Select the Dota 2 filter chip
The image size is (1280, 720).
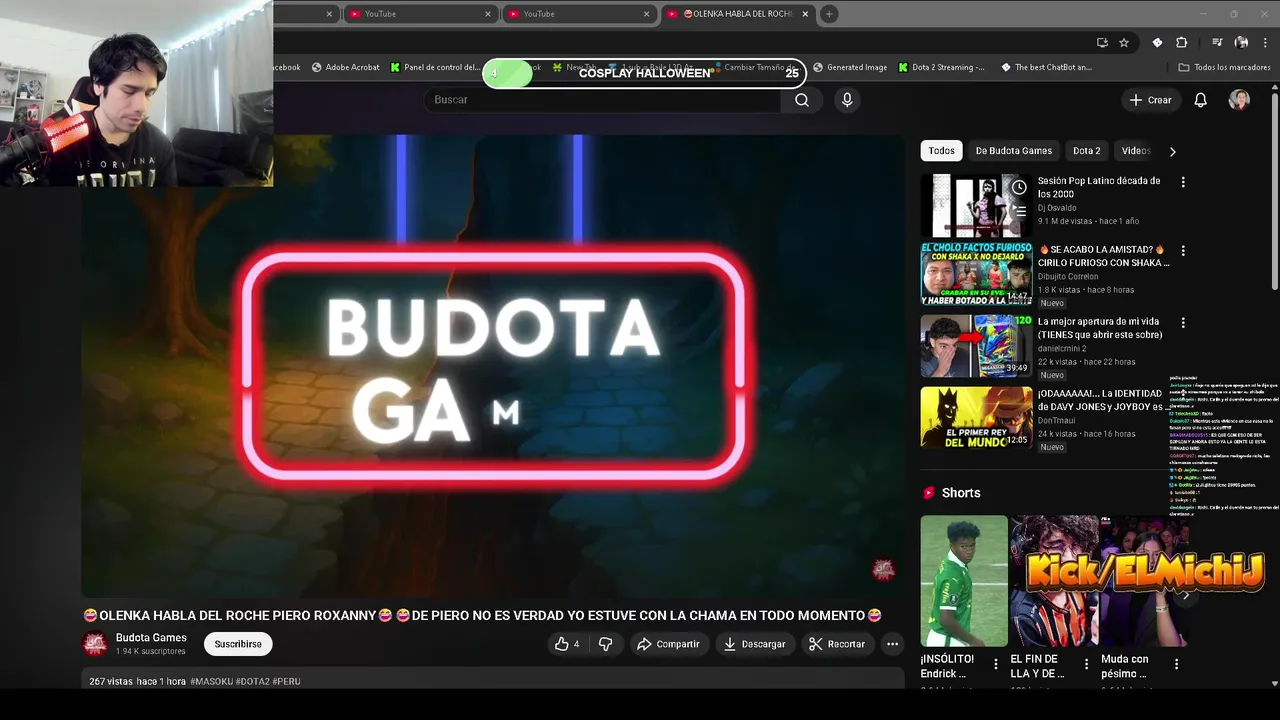tap(1086, 151)
